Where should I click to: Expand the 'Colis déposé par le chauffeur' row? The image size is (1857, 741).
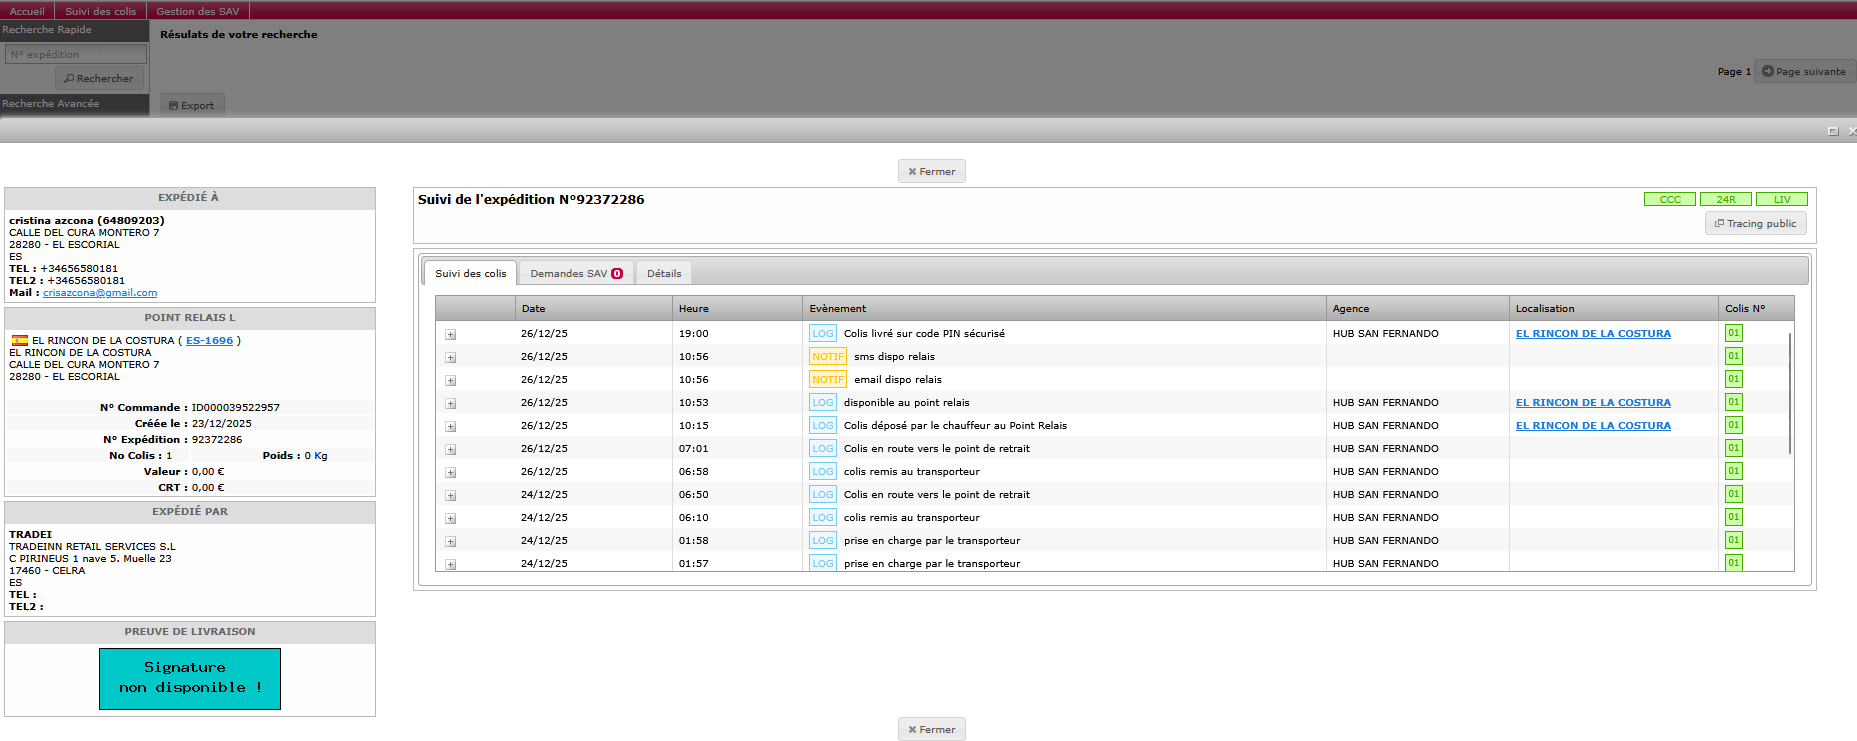tap(451, 427)
